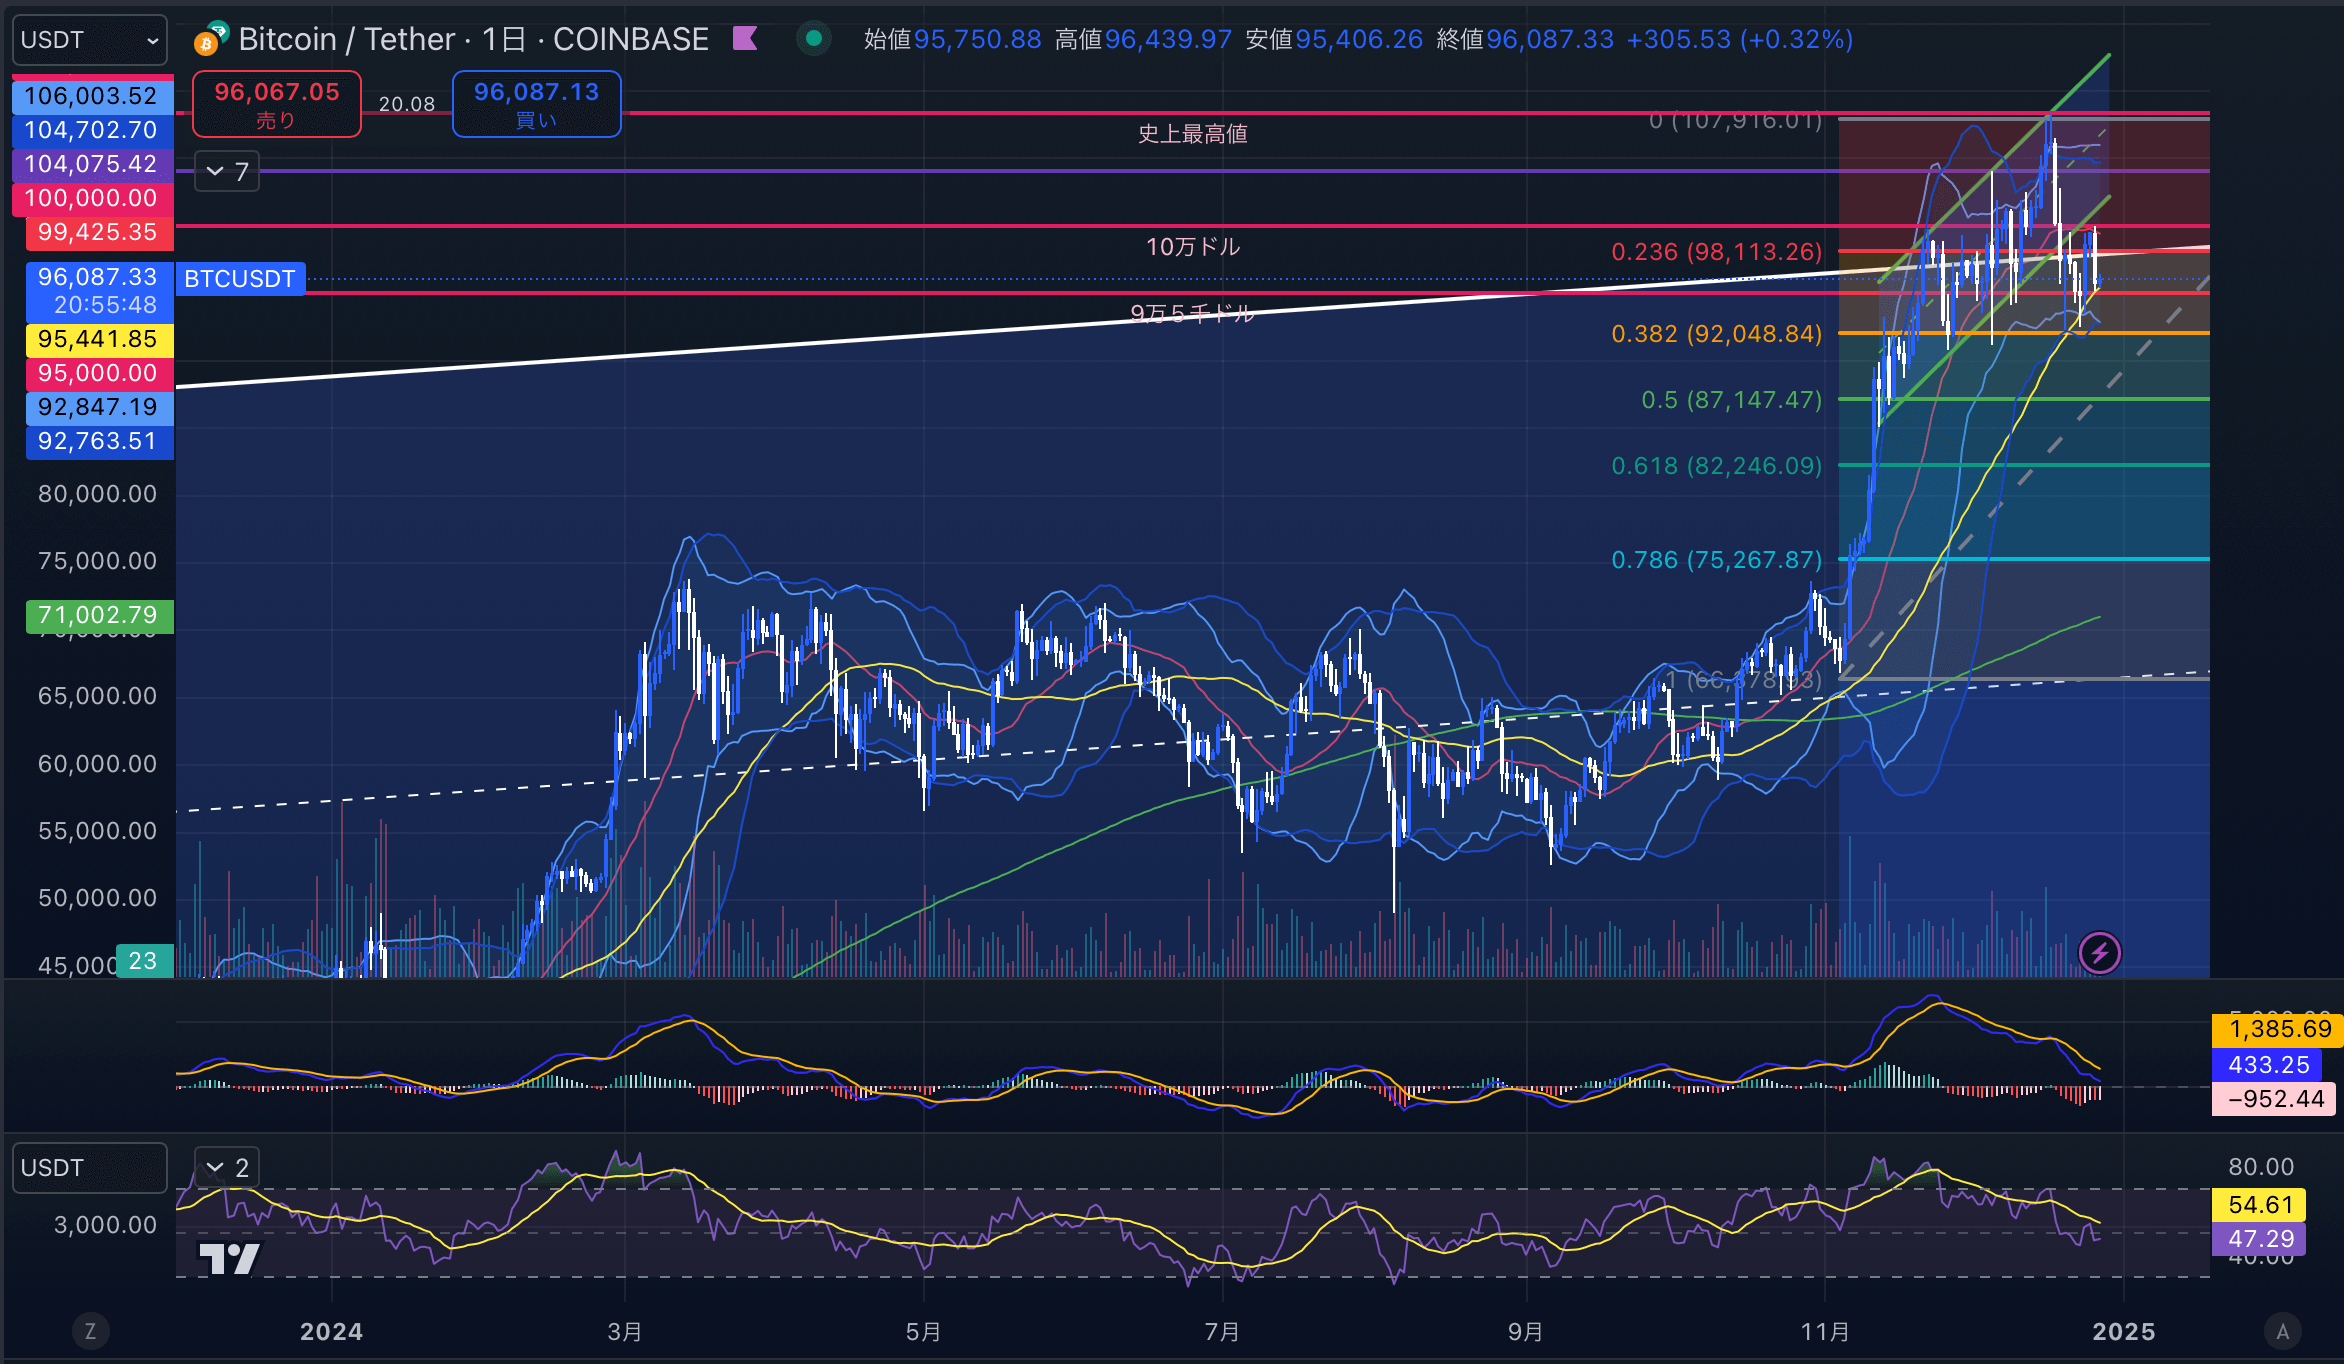This screenshot has width=2344, height=1364.
Task: Click the green market status dot
Action: click(814, 39)
